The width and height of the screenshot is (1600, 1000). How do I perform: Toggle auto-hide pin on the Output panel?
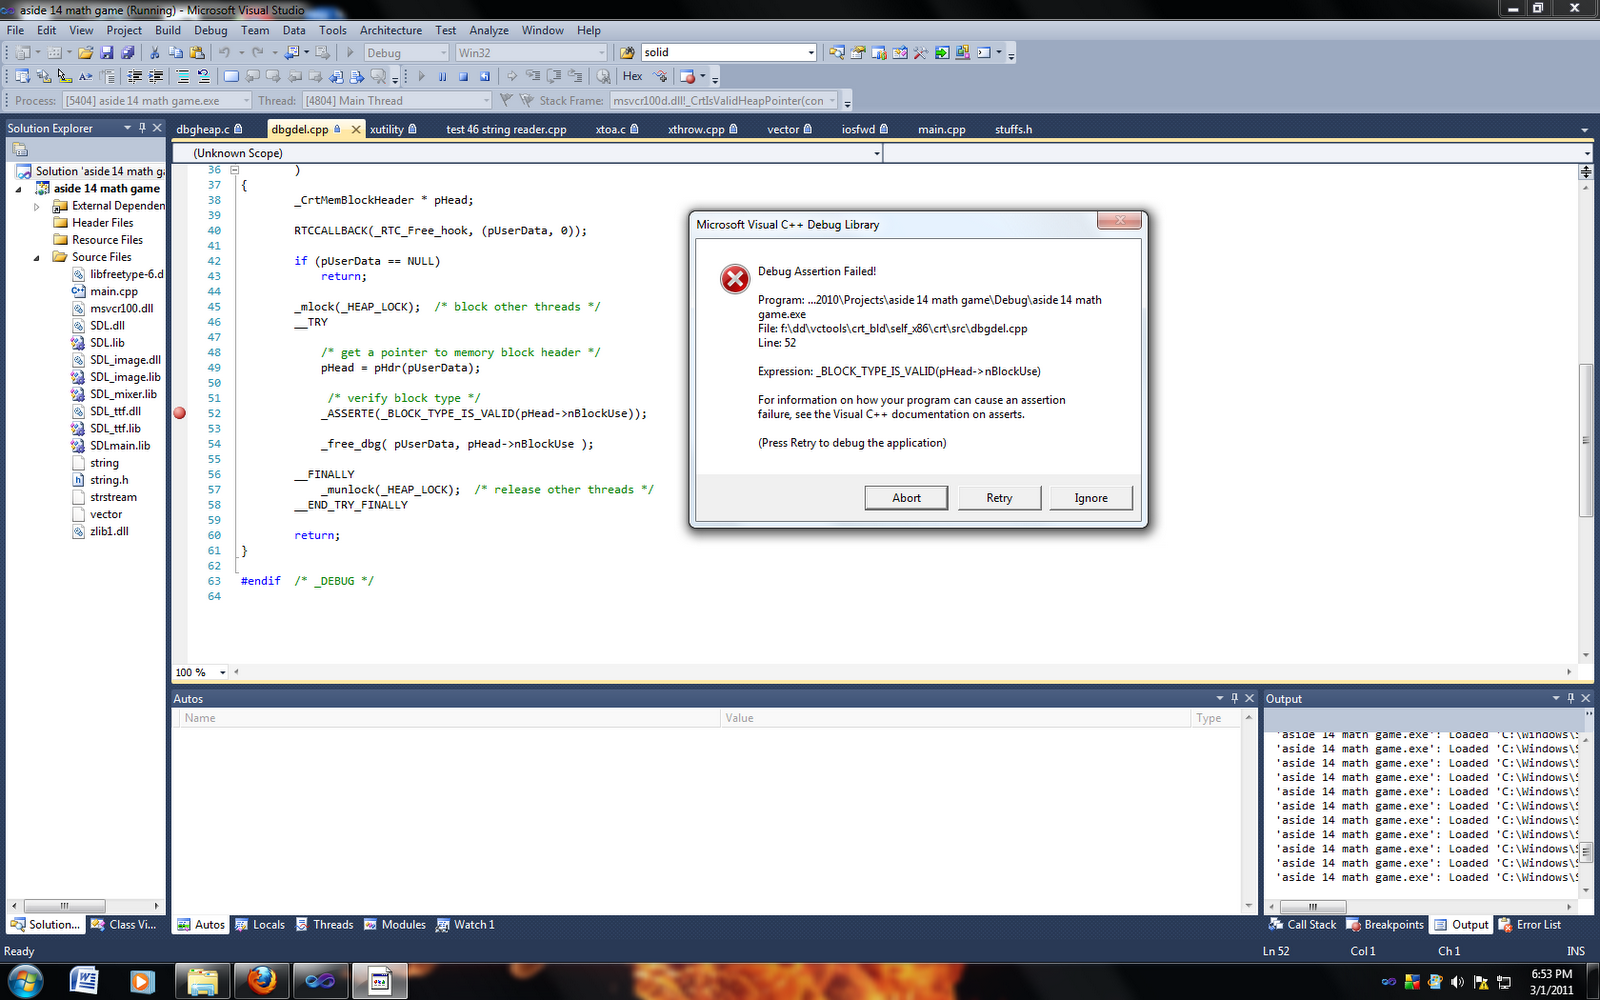coord(1570,698)
